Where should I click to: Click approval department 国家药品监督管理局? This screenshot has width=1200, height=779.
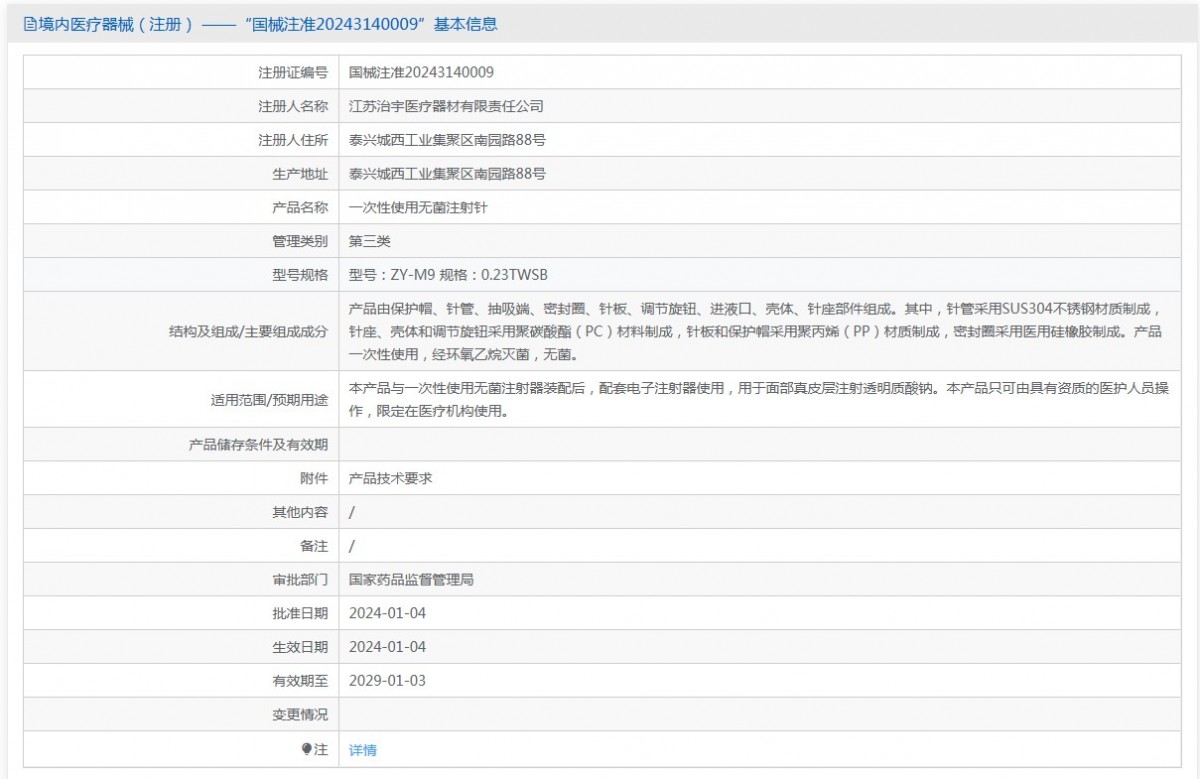411,579
